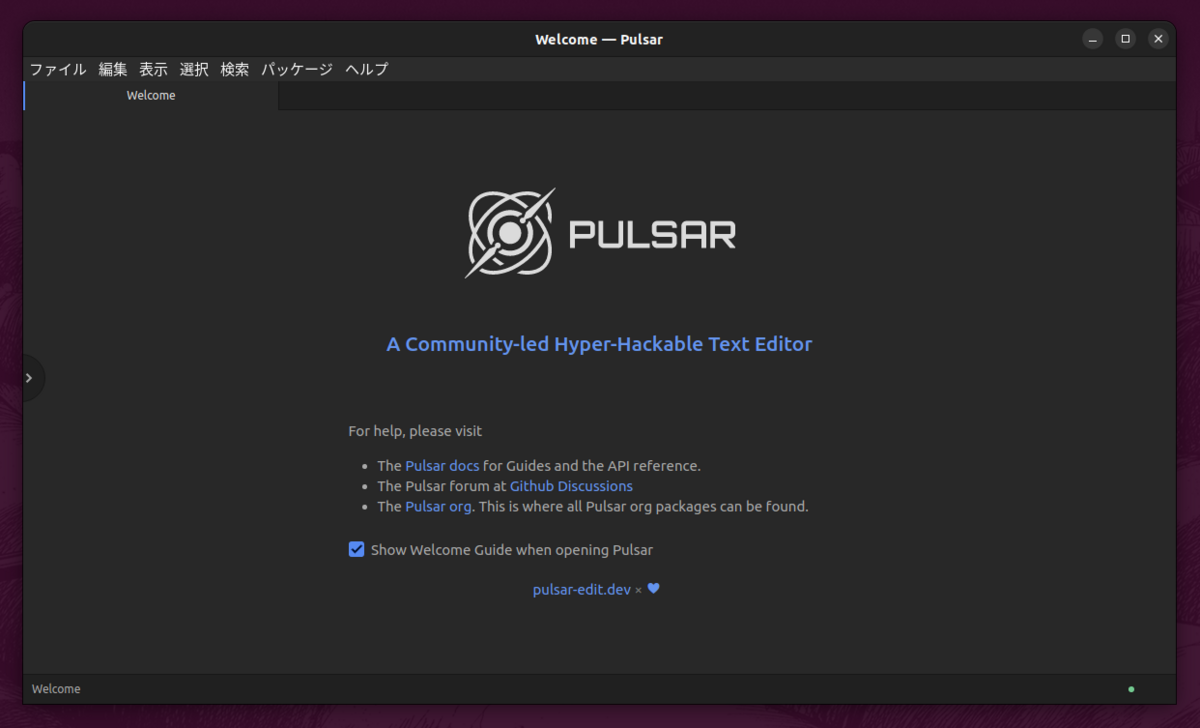Image resolution: width=1200 pixels, height=728 pixels.
Task: Open the 選択 menu
Action: coord(193,69)
